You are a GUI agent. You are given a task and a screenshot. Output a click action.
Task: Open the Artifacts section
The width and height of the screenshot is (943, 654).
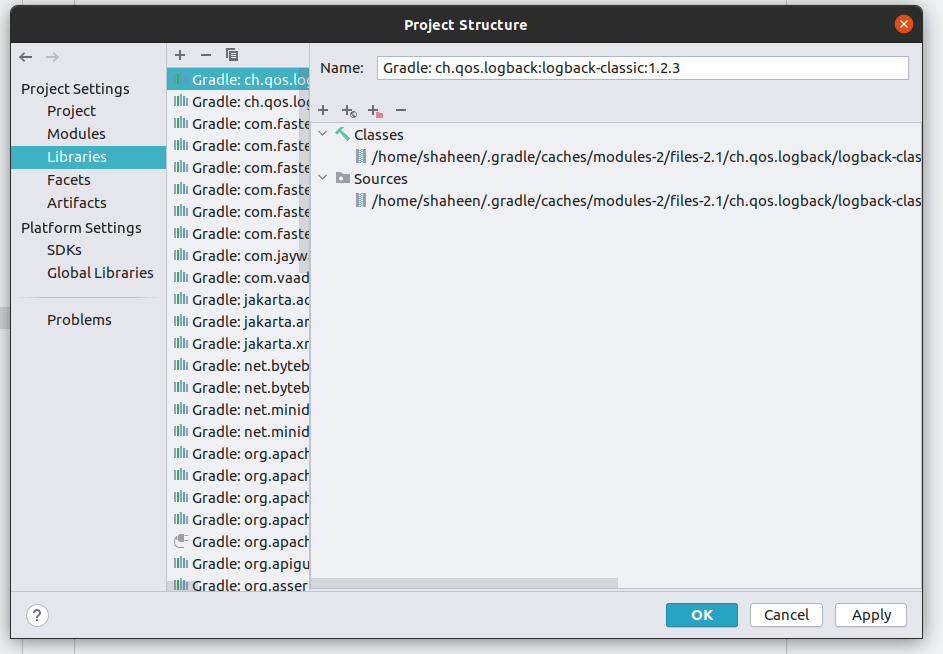tap(77, 203)
